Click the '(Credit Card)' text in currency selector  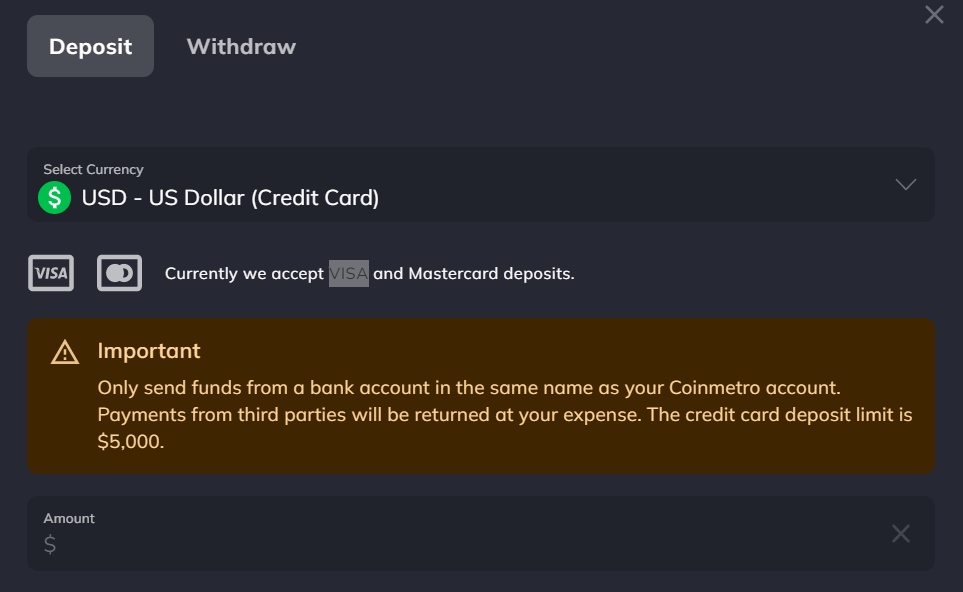pos(315,198)
